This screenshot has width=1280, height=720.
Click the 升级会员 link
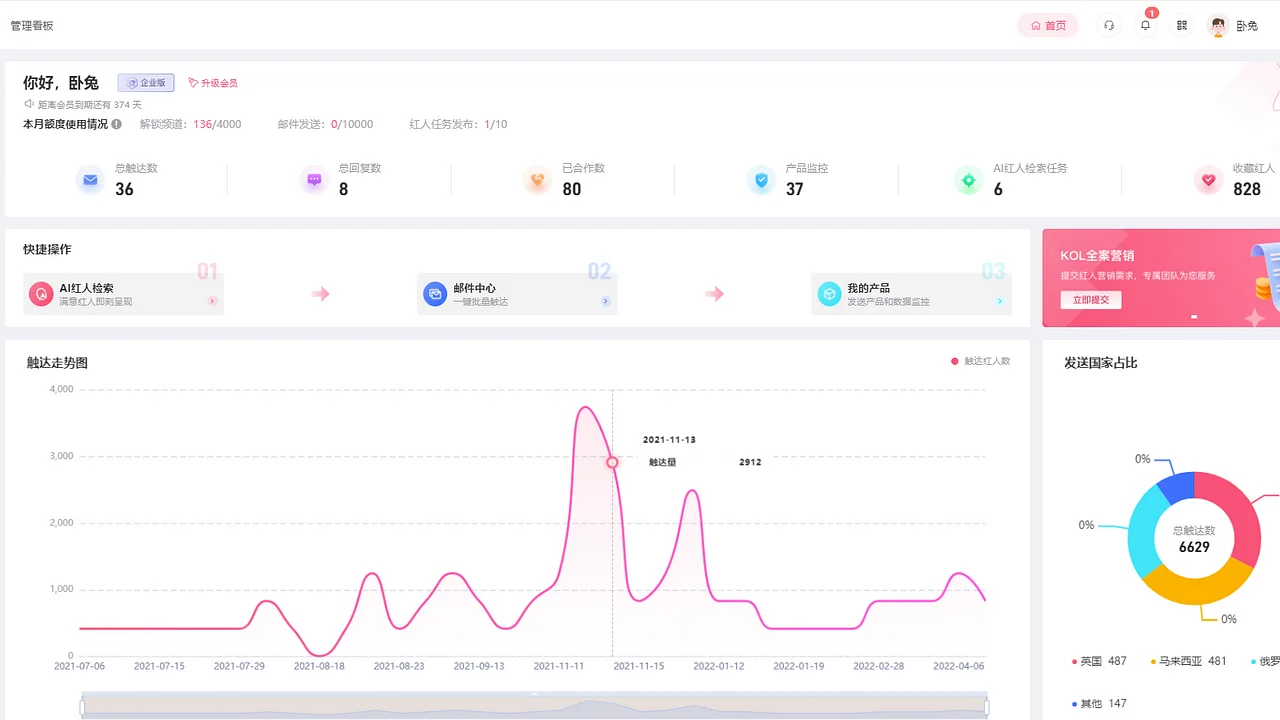coord(213,83)
